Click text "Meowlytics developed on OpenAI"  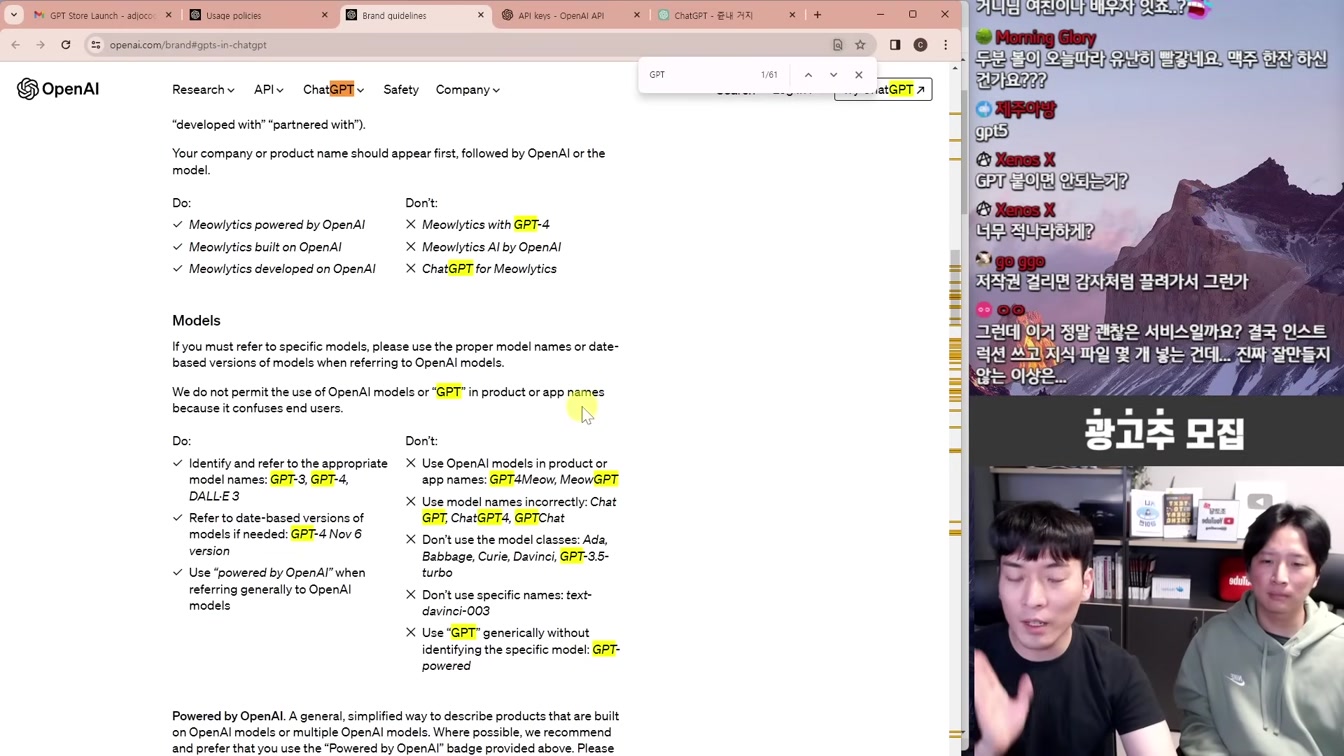click(x=282, y=269)
